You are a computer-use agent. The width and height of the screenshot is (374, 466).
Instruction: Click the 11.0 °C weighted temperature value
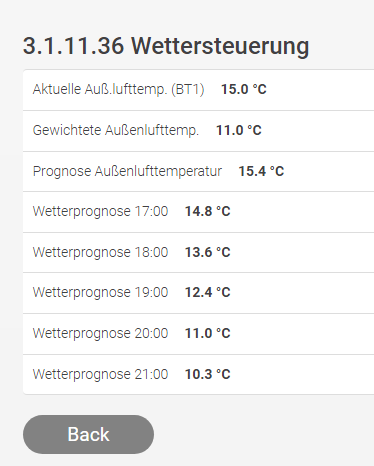pos(239,130)
